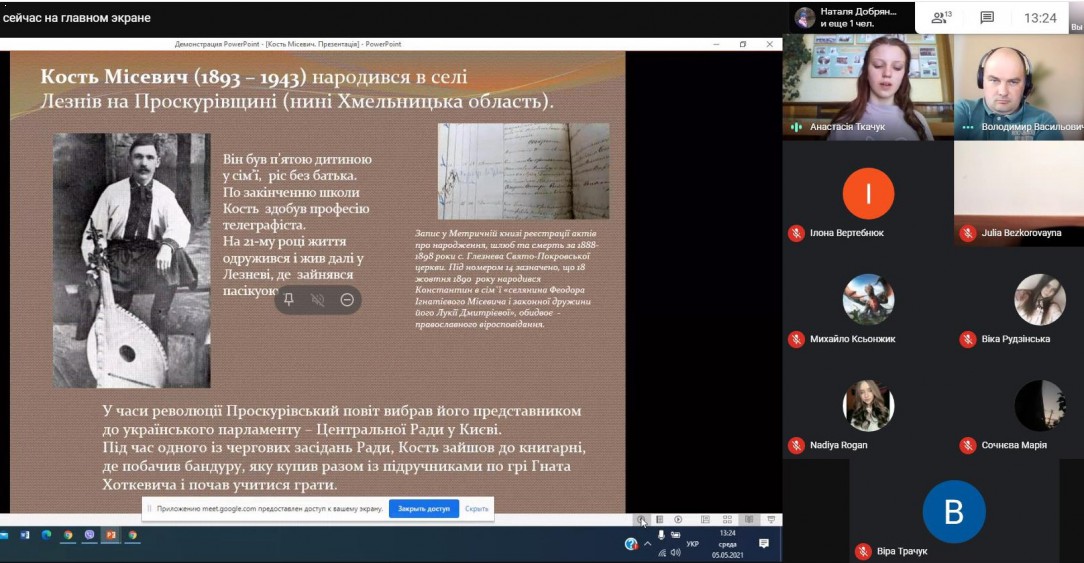
Task: Pin the presentation using the pin icon
Action: point(289,299)
